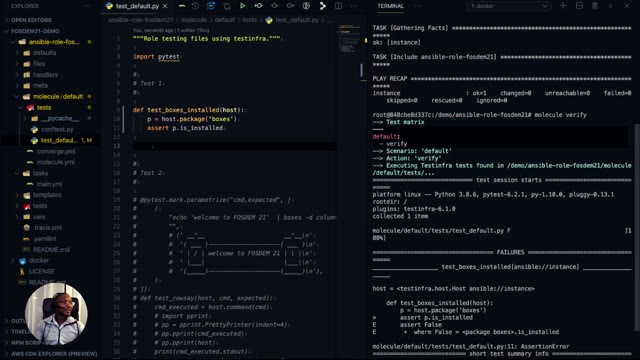The width and height of the screenshot is (640, 360).
Task: Close the terminal panel with X icon
Action: click(627, 6)
